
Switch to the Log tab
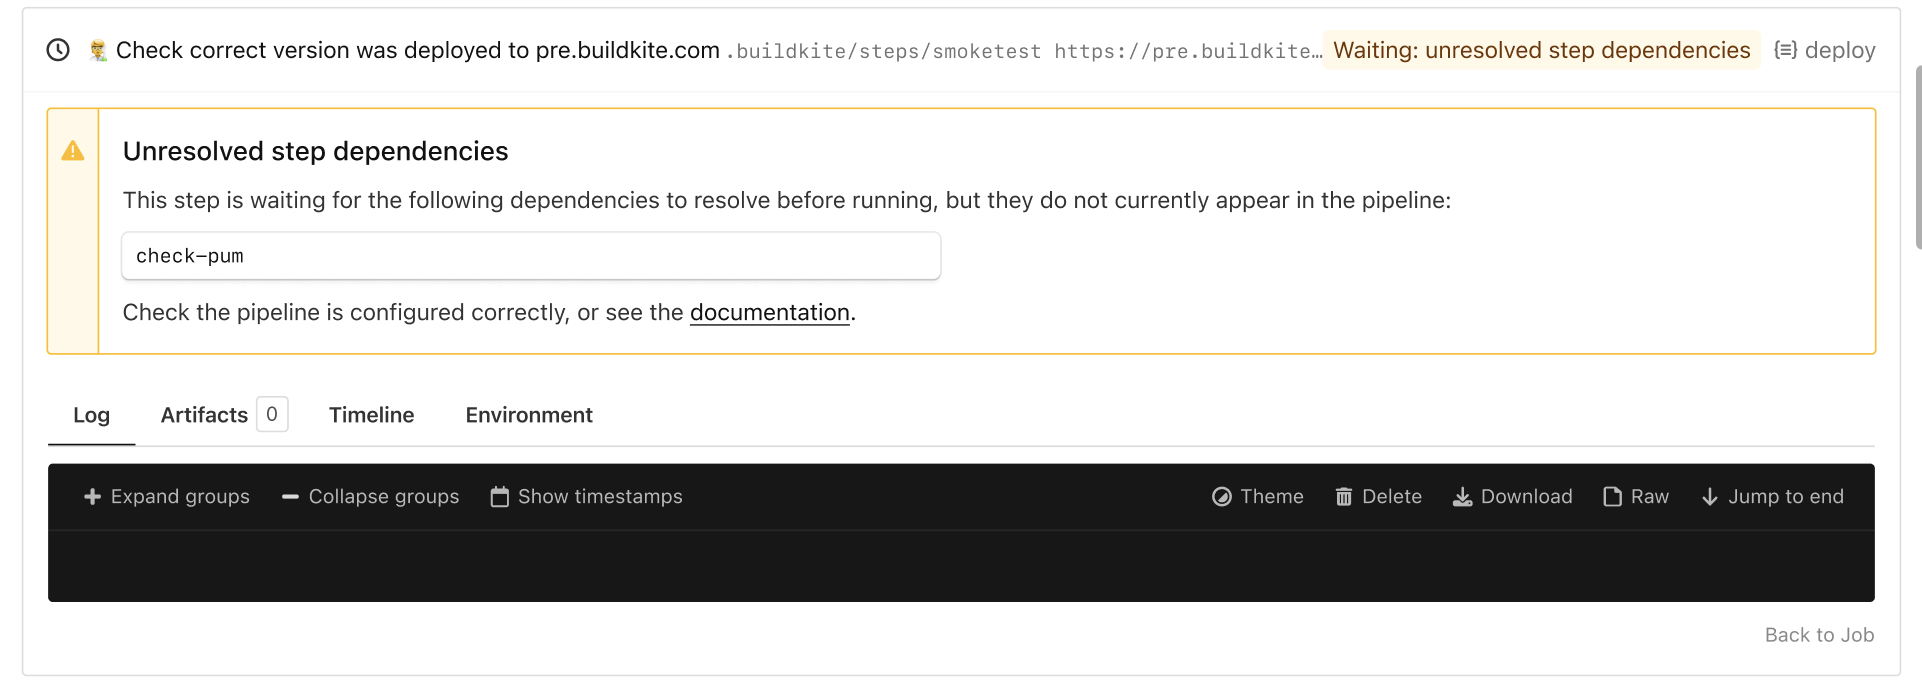tap(91, 415)
